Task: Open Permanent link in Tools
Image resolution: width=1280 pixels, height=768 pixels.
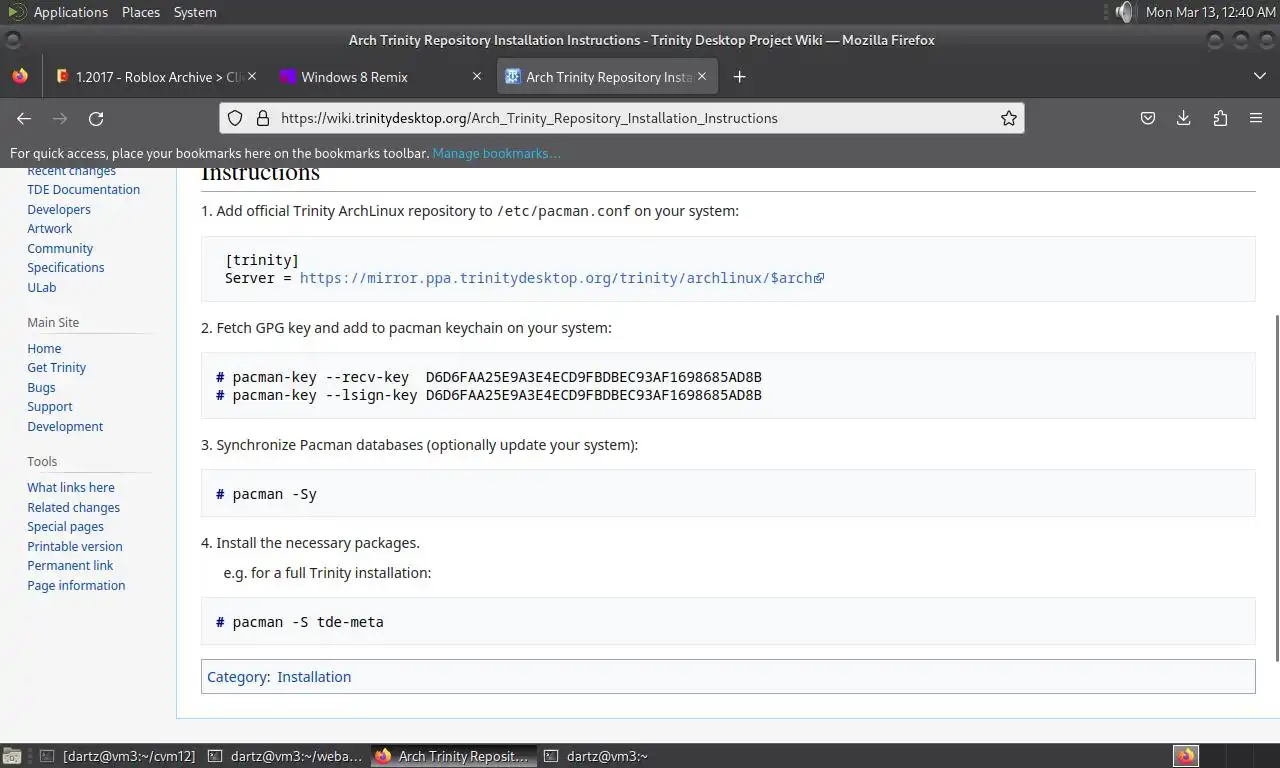Action: click(70, 566)
